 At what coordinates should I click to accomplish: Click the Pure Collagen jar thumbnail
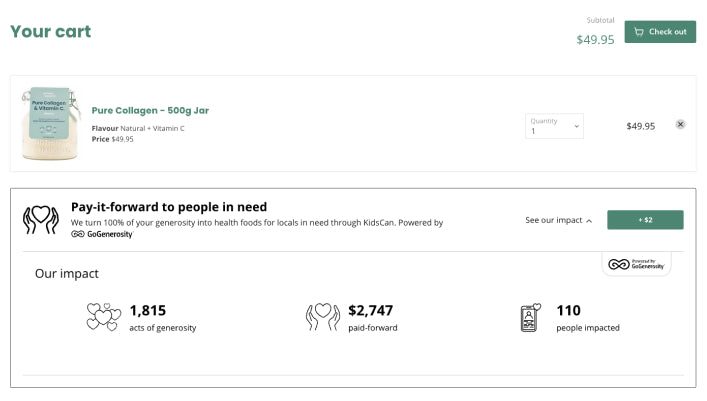point(46,124)
